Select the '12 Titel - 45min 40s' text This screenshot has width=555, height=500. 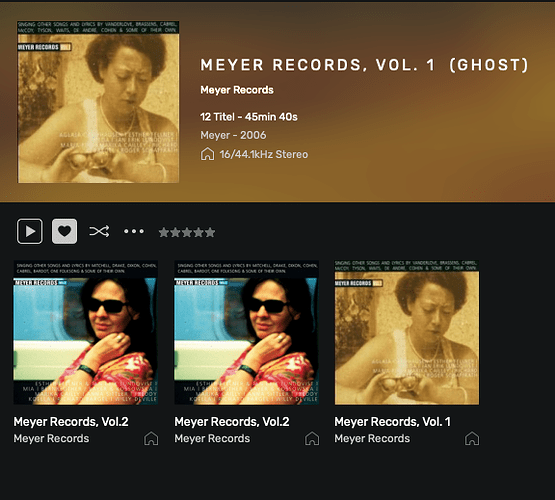249,117
